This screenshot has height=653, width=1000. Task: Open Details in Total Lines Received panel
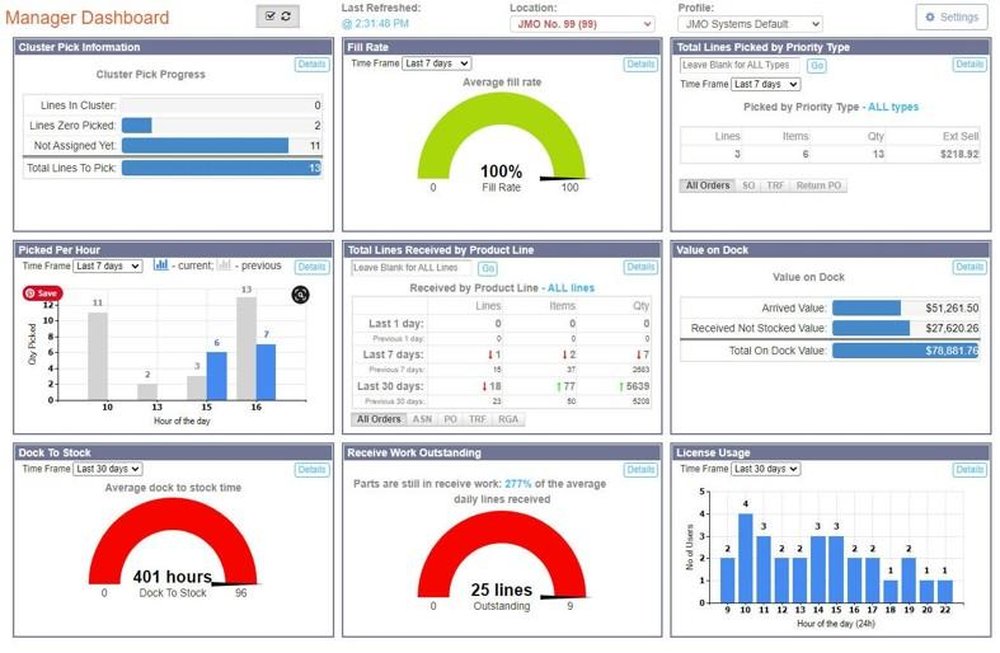tap(641, 267)
